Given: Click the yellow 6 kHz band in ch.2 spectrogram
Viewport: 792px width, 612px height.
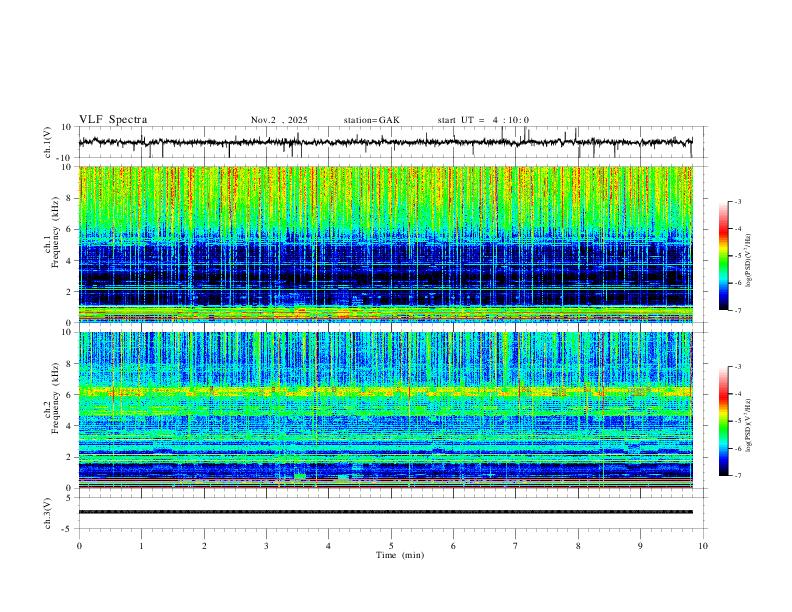Looking at the screenshot, I should pos(385,391).
